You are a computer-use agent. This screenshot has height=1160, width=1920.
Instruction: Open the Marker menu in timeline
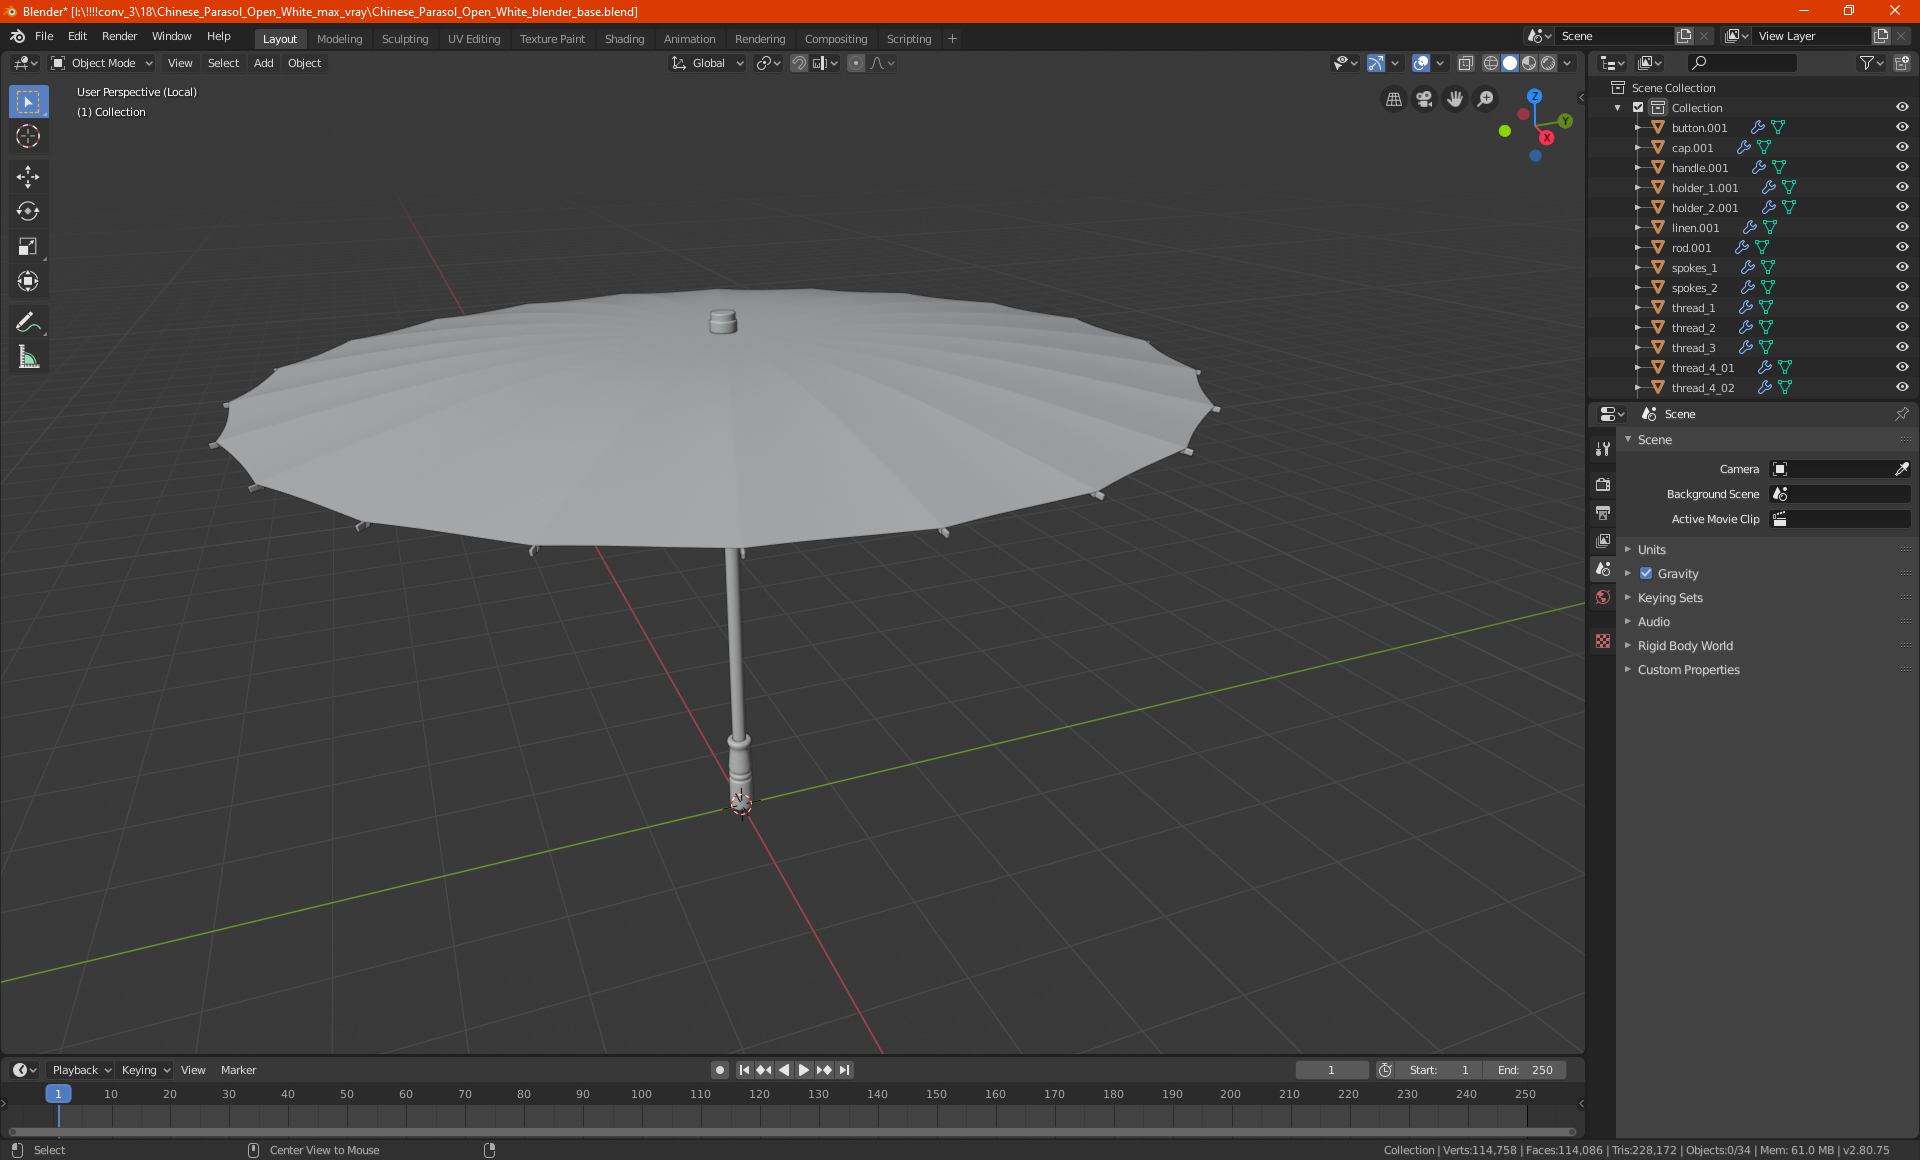point(238,1070)
